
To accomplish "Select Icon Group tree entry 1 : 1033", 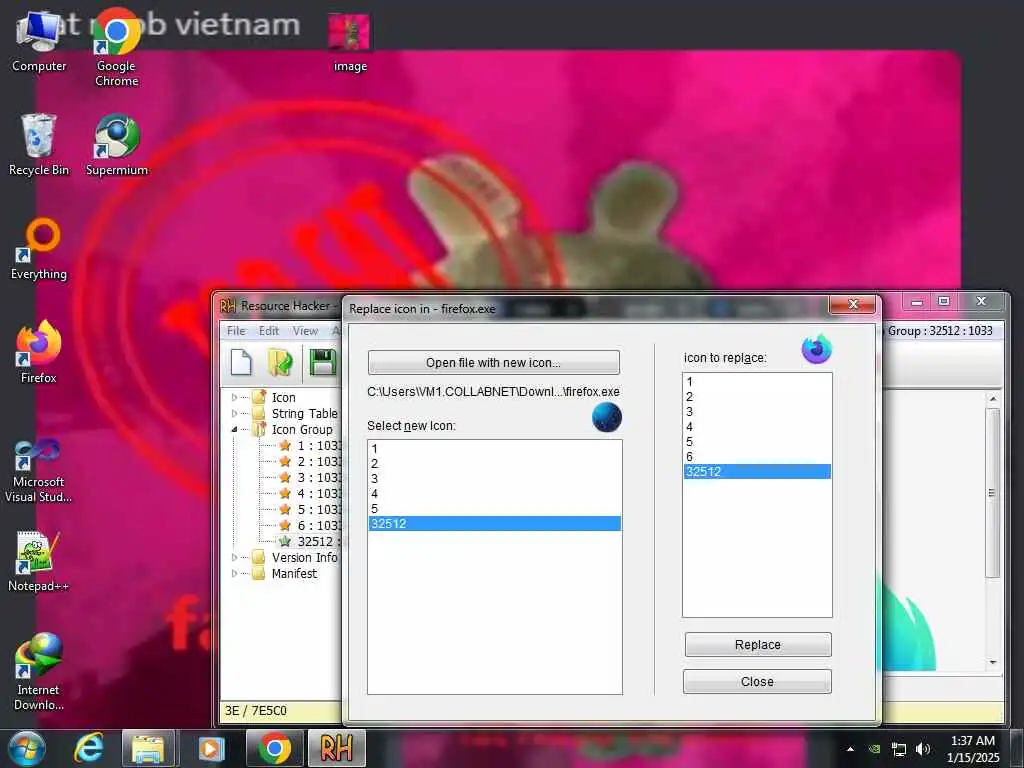I will click(x=311, y=445).
